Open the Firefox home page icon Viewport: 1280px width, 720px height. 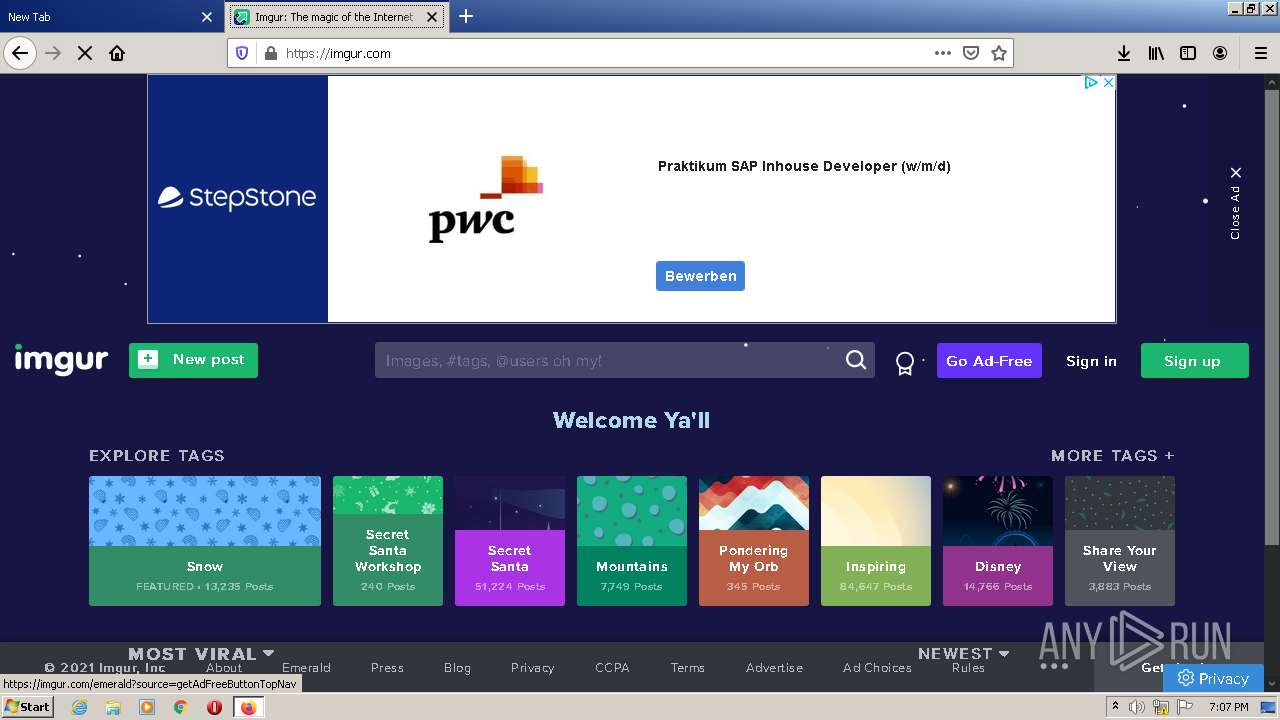point(117,53)
